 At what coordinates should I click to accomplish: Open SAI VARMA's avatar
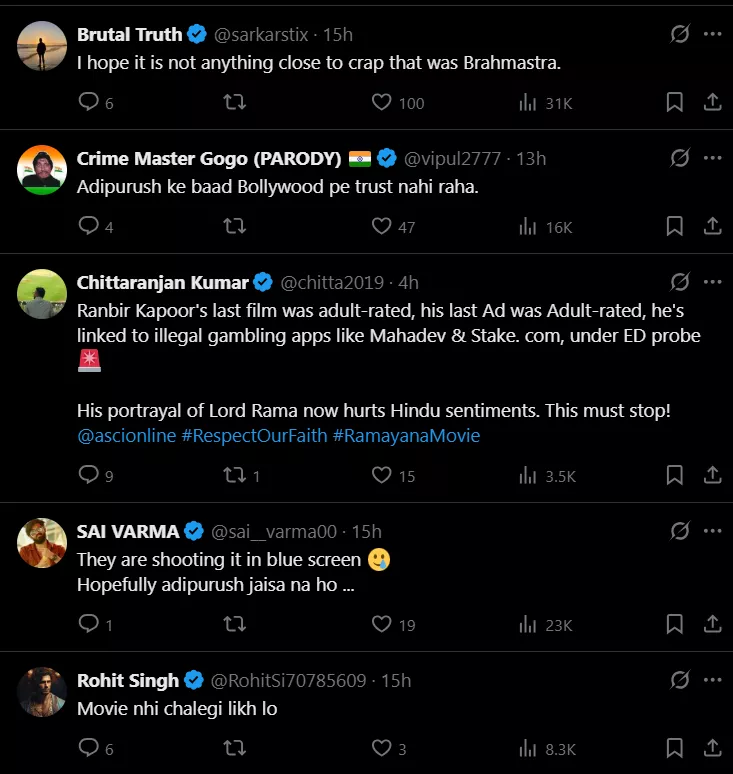coord(42,543)
